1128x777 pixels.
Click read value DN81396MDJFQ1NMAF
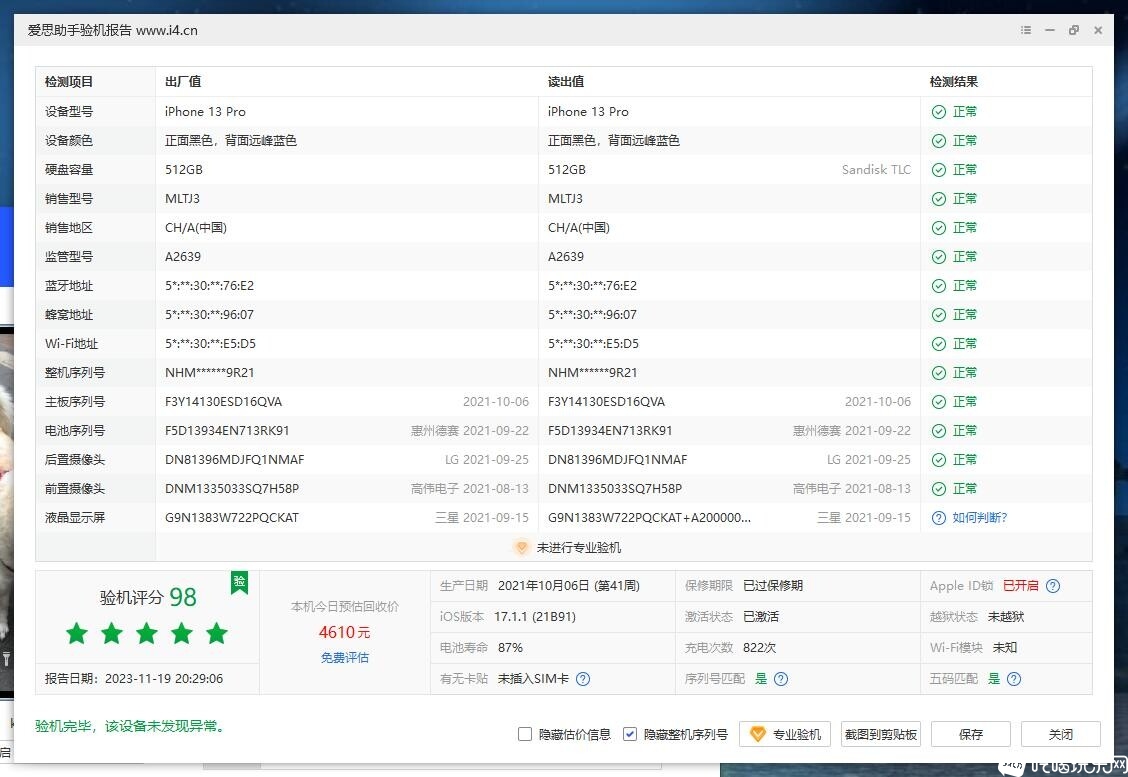[x=617, y=460]
